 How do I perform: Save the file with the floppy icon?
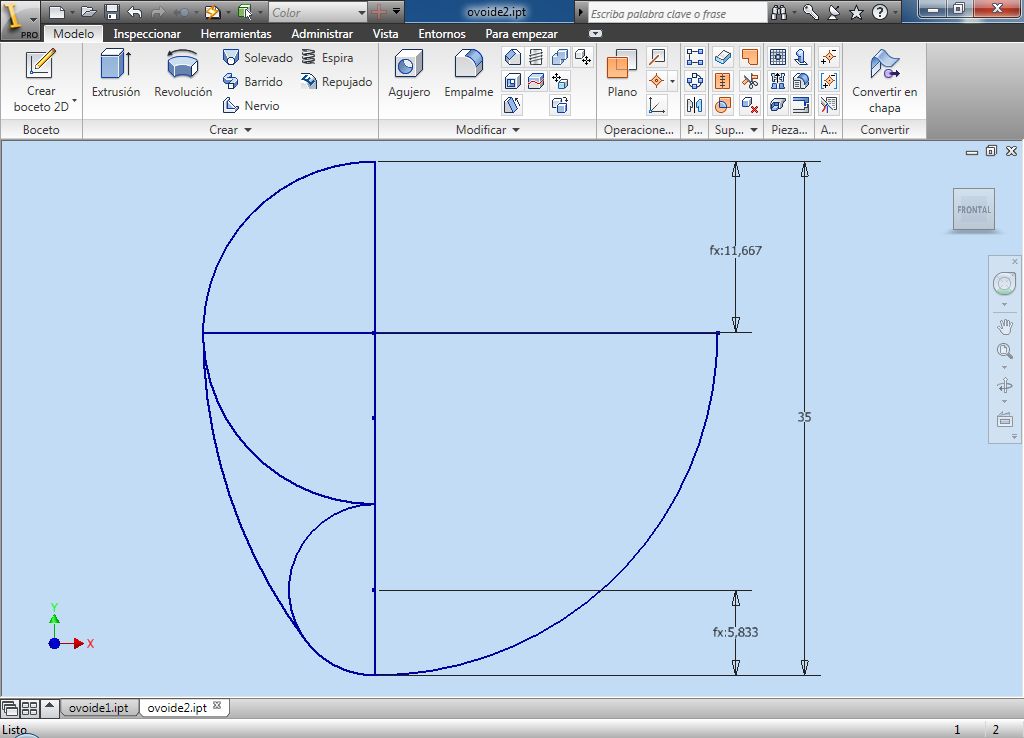(112, 12)
